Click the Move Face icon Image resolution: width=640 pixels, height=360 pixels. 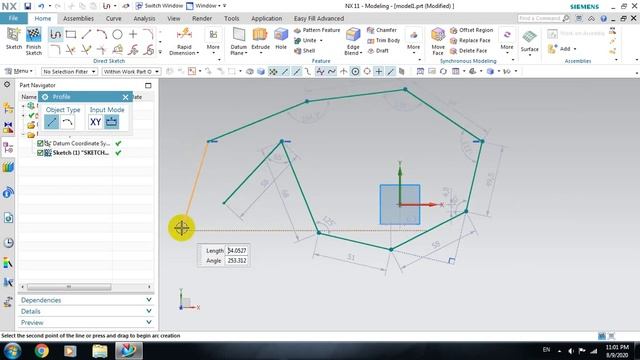[438, 35]
